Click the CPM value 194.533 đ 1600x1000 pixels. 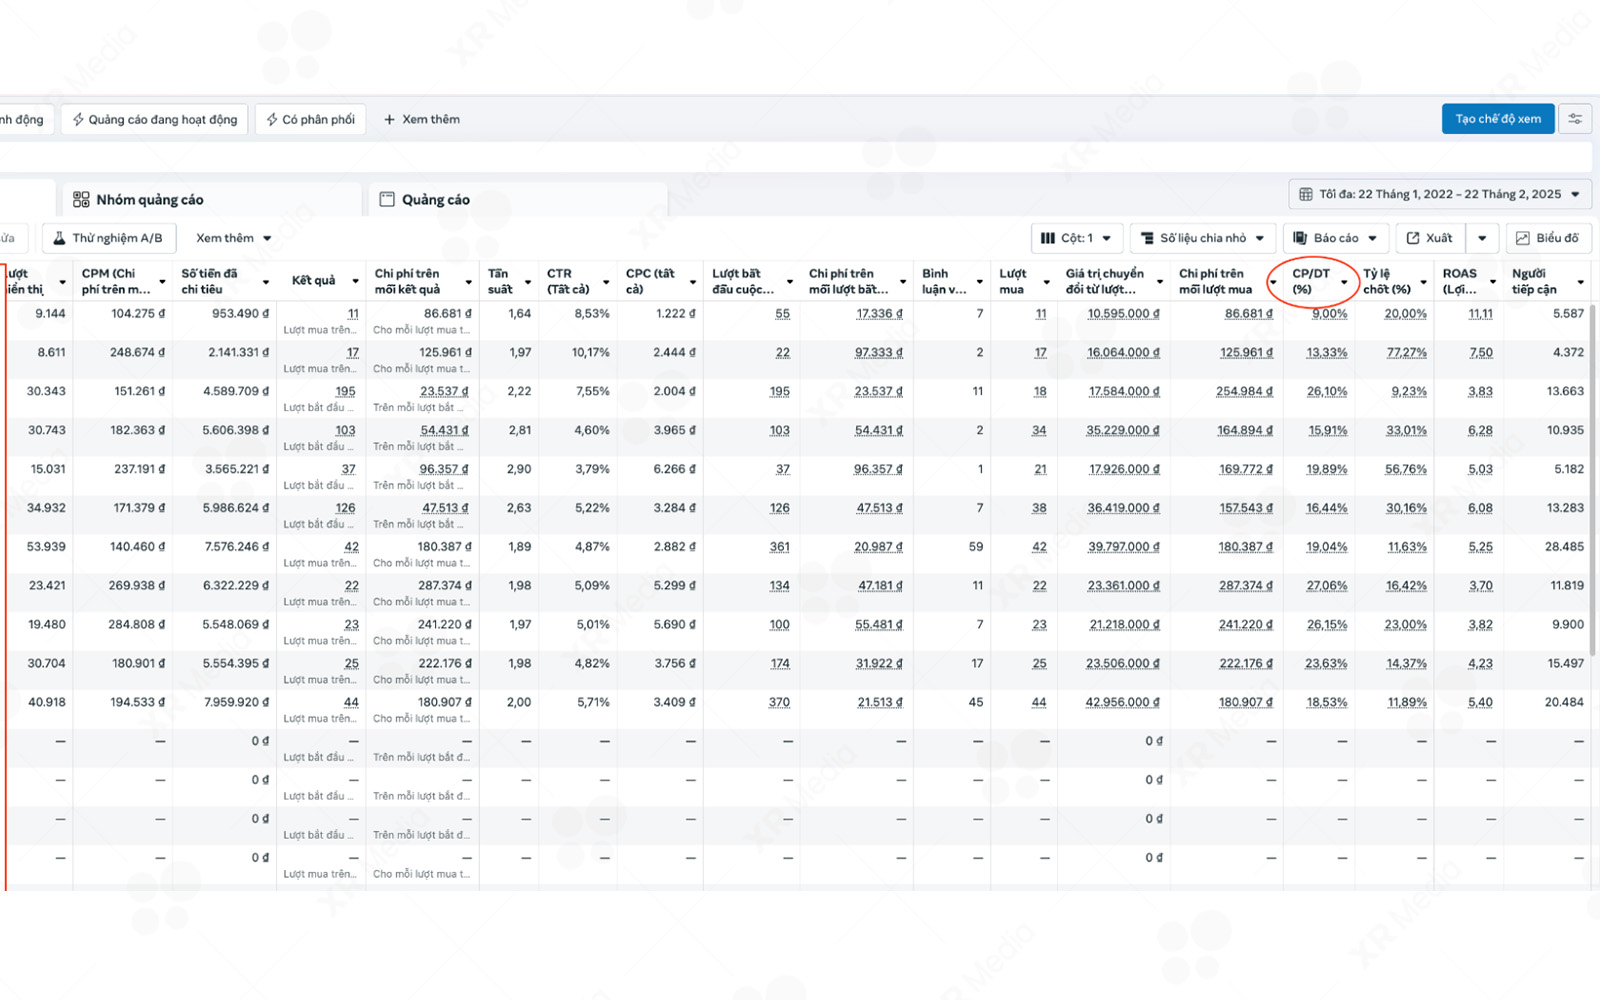138,703
